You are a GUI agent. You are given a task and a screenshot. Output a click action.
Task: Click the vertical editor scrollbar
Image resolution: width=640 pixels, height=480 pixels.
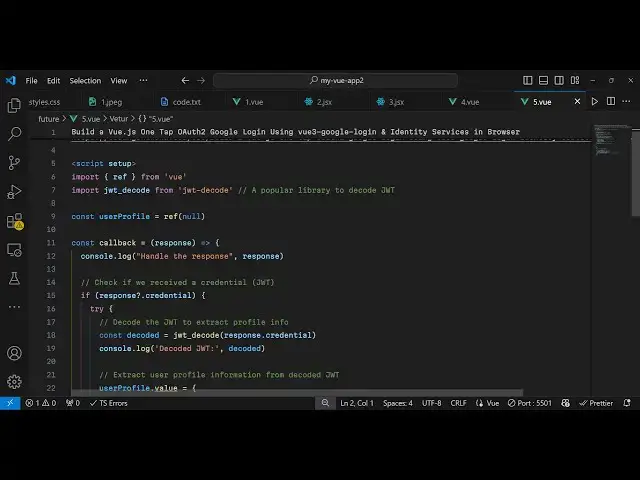pos(636,173)
